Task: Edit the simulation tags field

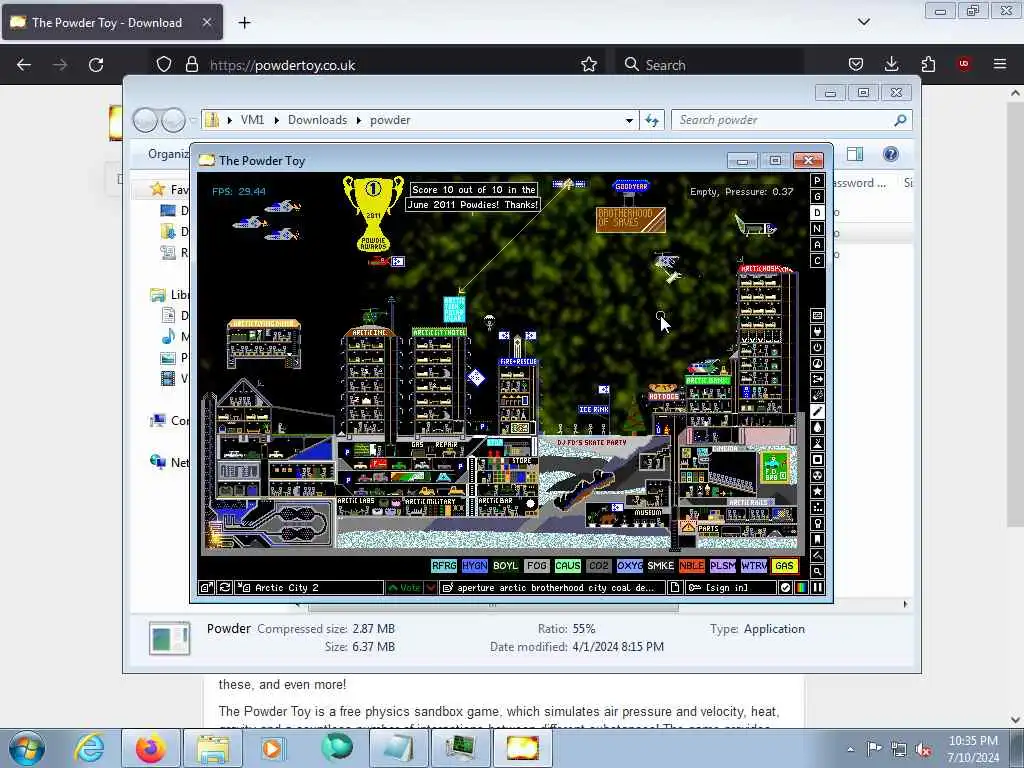Action: [x=552, y=588]
